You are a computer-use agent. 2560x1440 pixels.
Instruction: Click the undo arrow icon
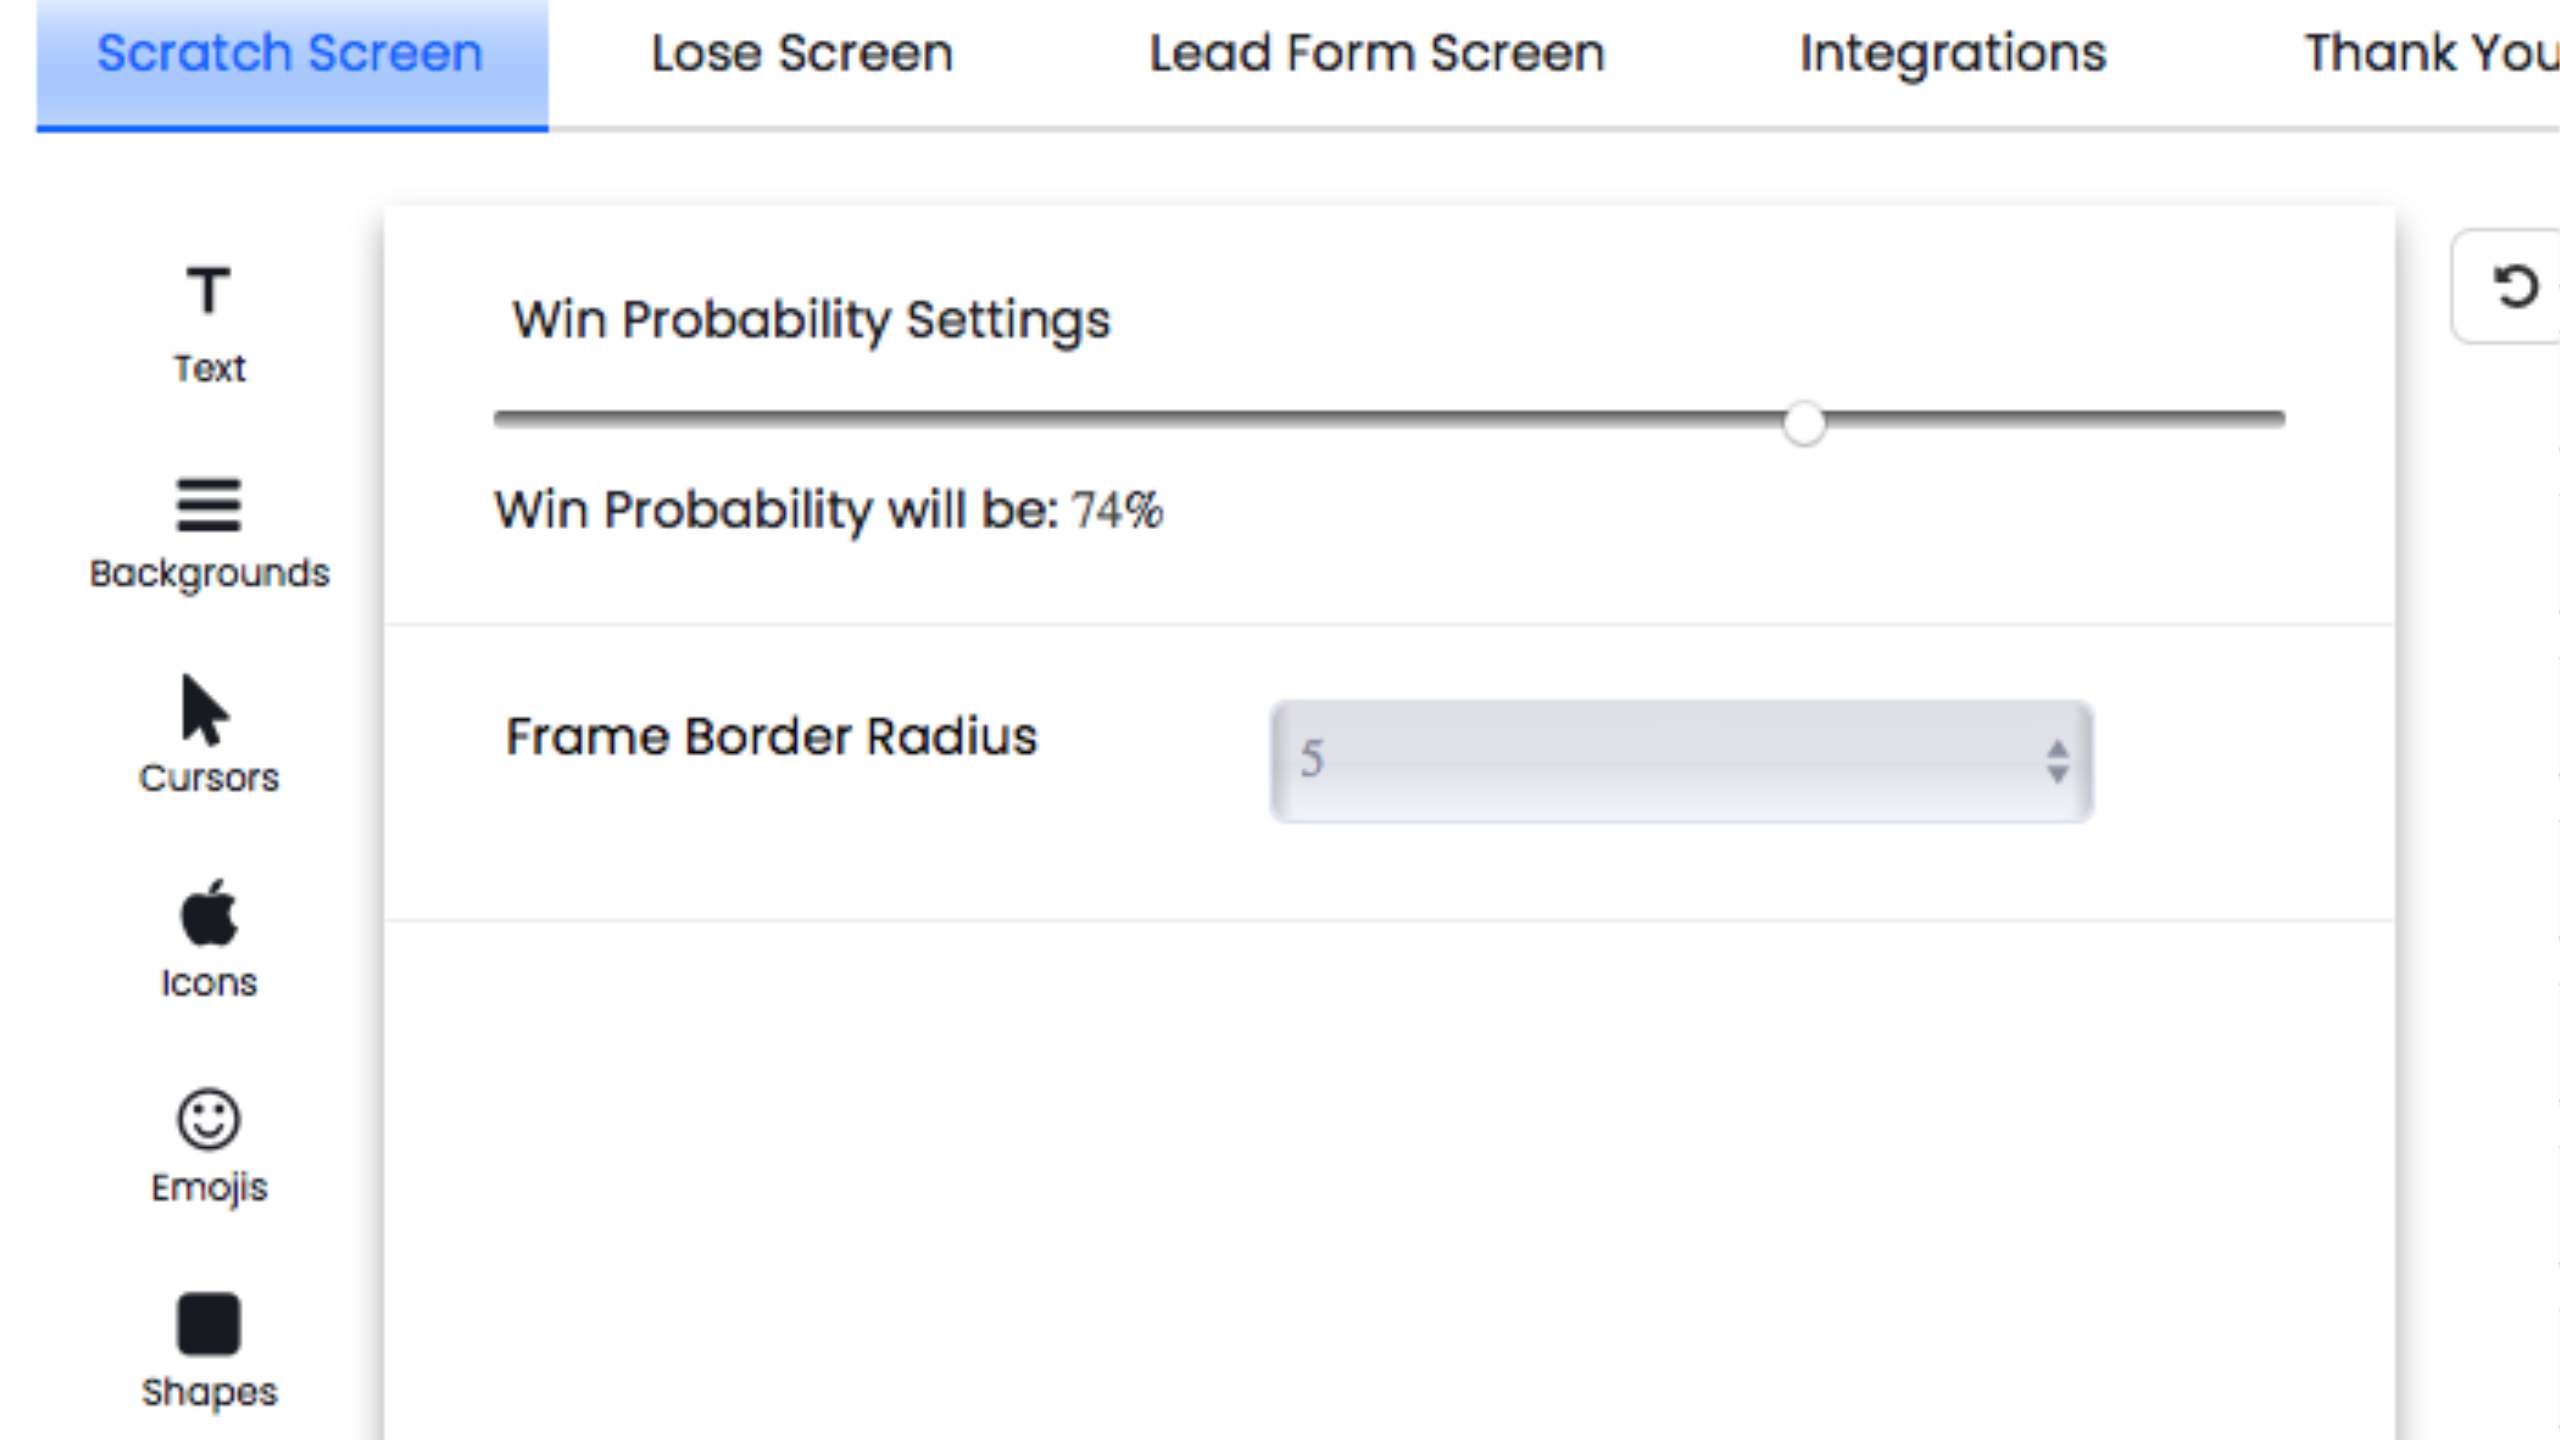click(x=2514, y=287)
